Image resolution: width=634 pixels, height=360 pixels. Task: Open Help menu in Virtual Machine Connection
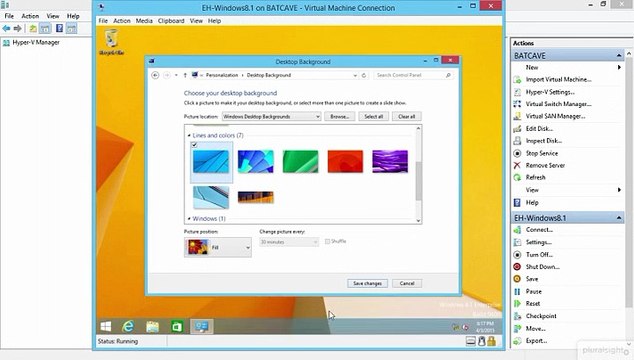click(214, 21)
